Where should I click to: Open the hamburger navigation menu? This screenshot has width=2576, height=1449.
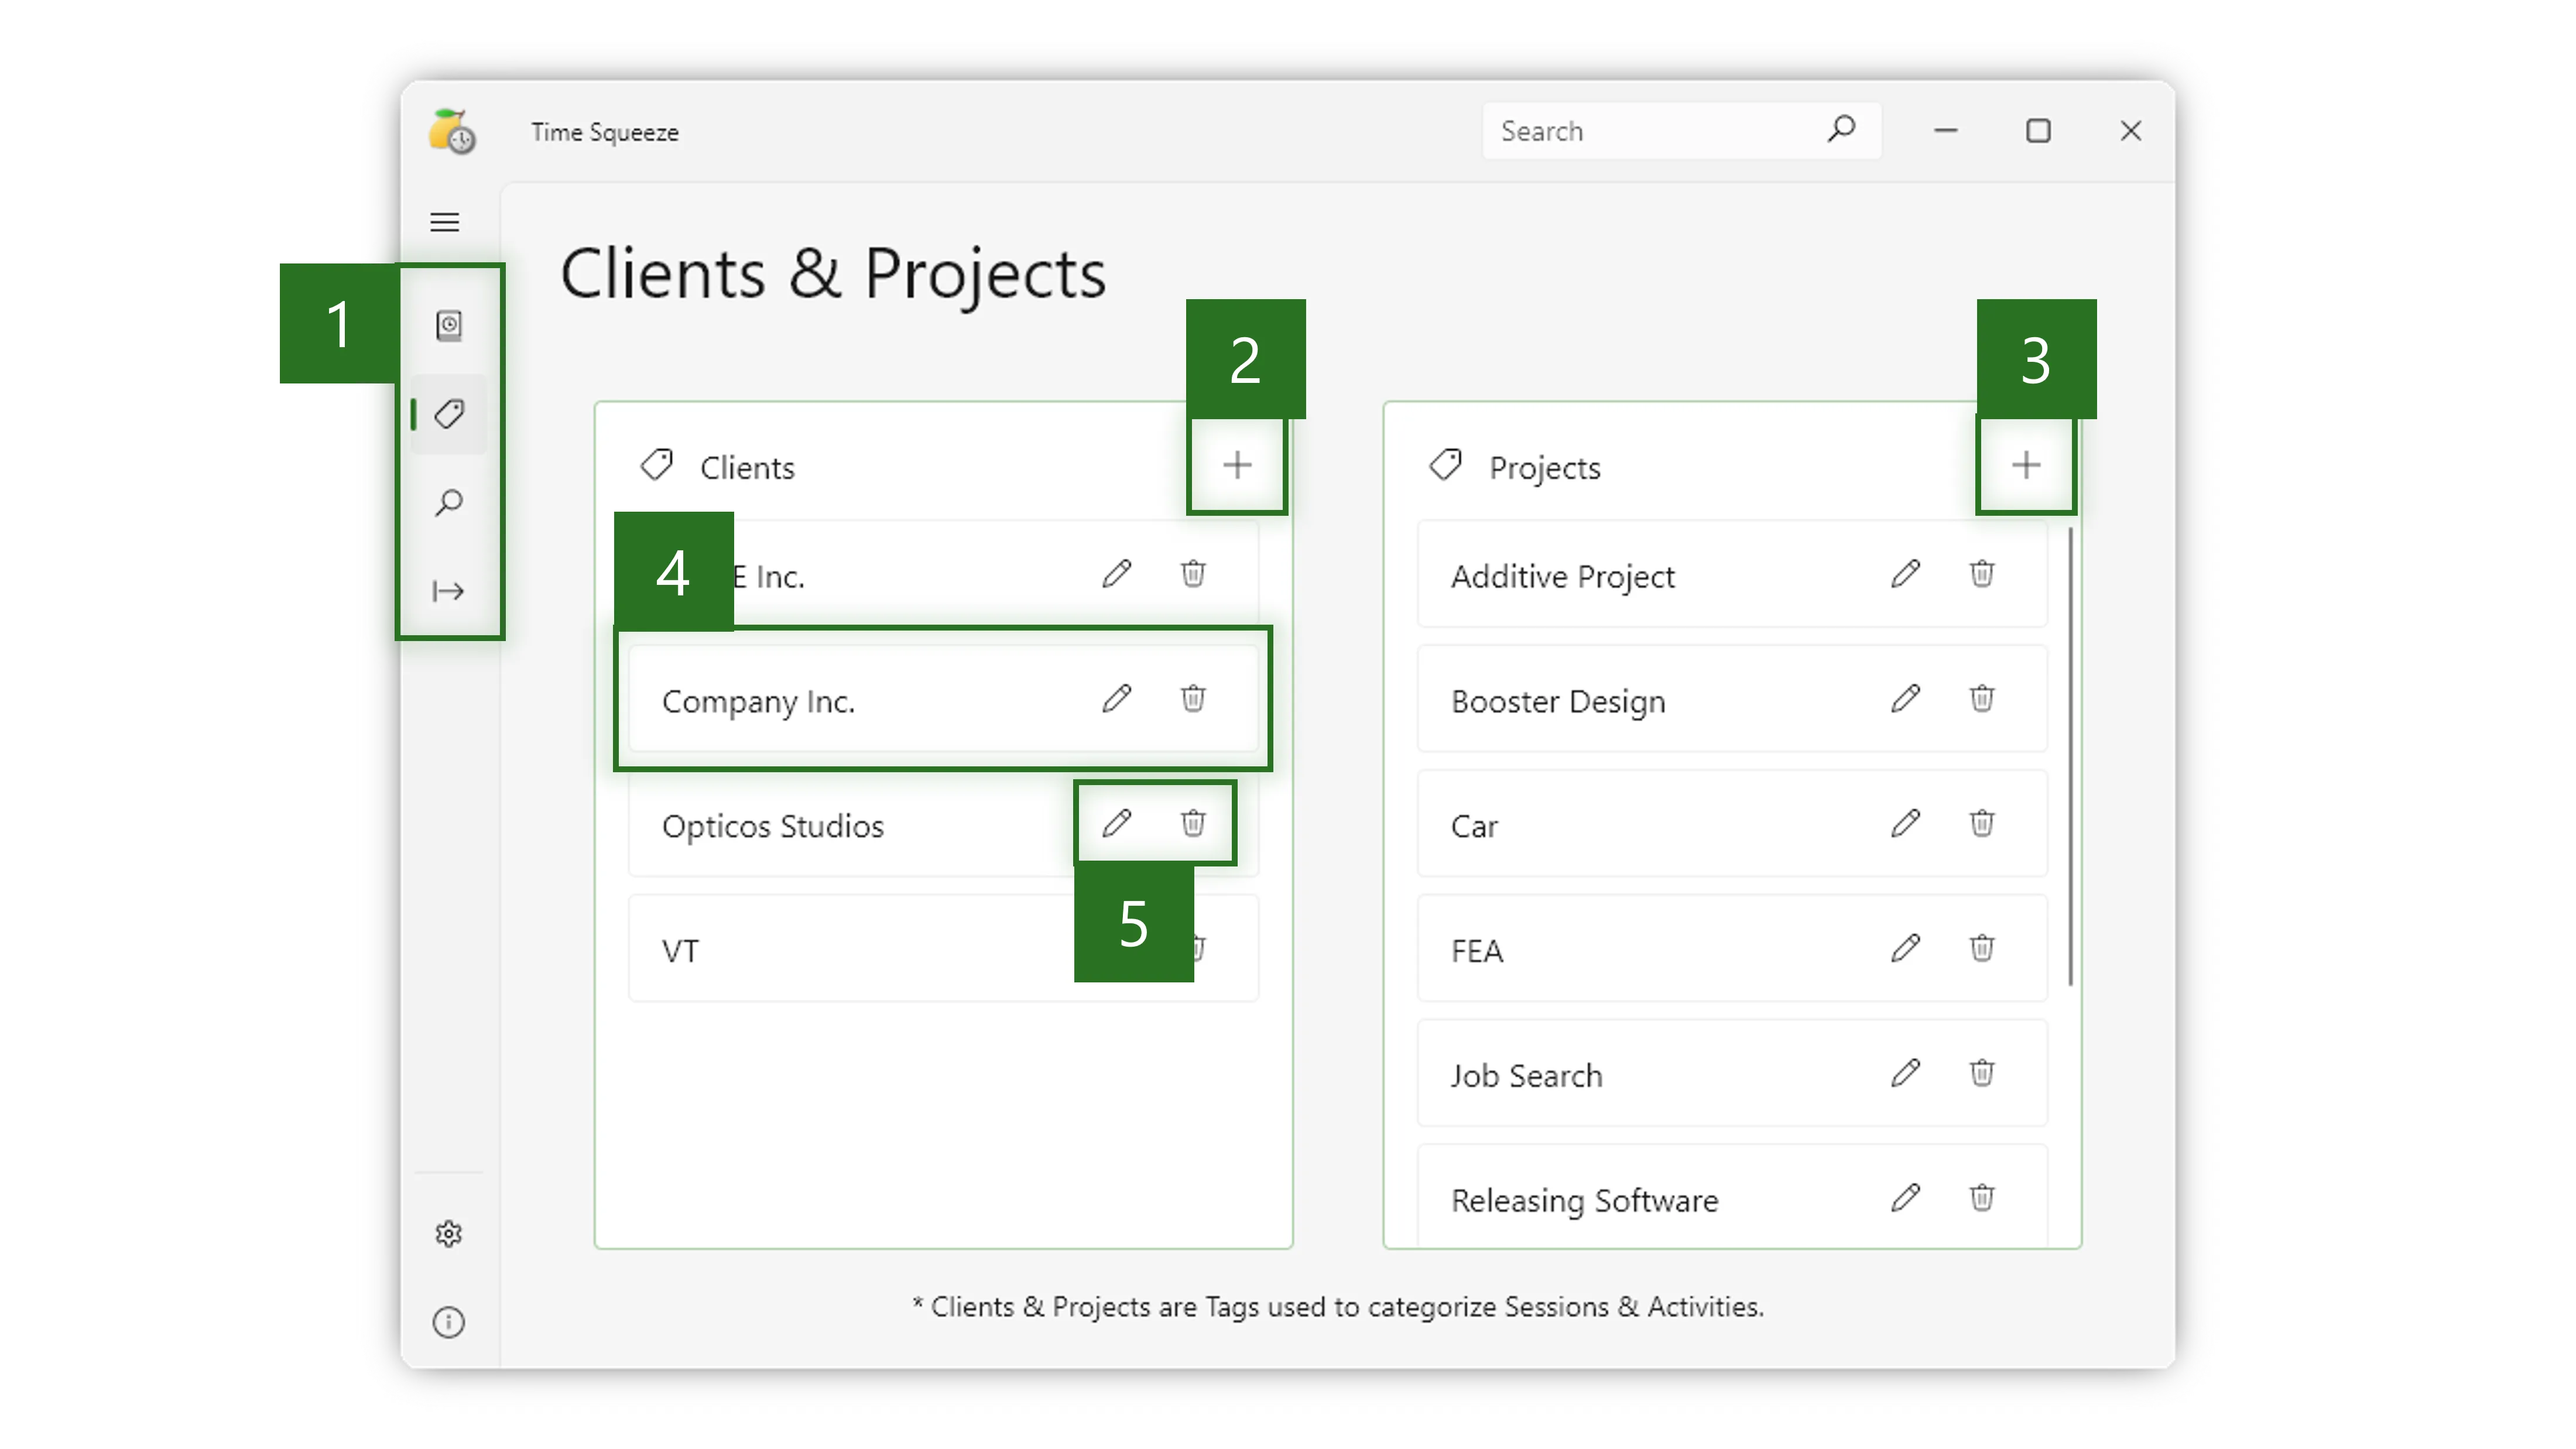[445, 222]
